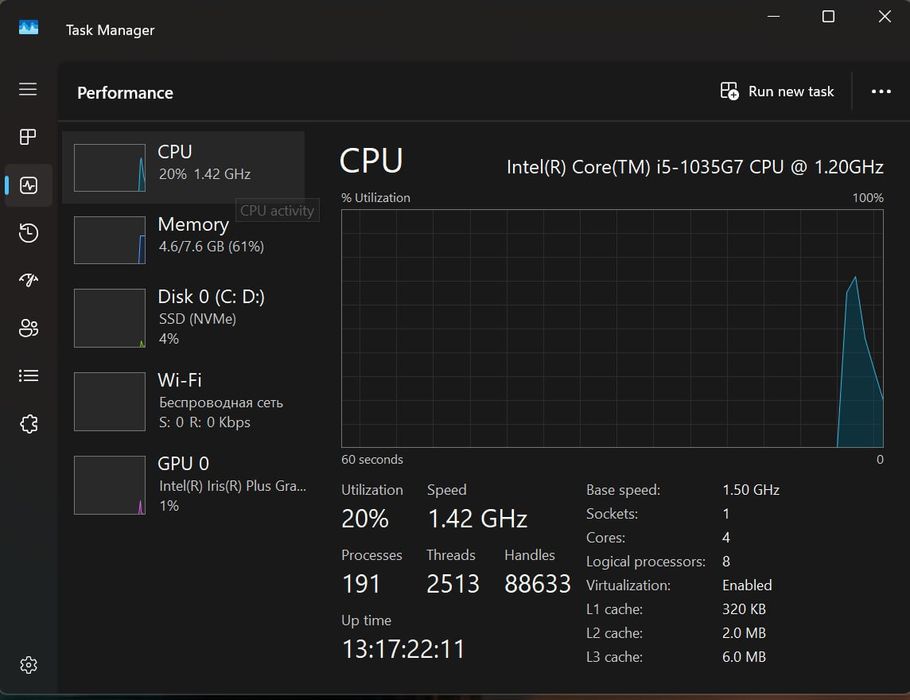Image resolution: width=910 pixels, height=700 pixels.
Task: Click Run new task button
Action: coord(777,92)
